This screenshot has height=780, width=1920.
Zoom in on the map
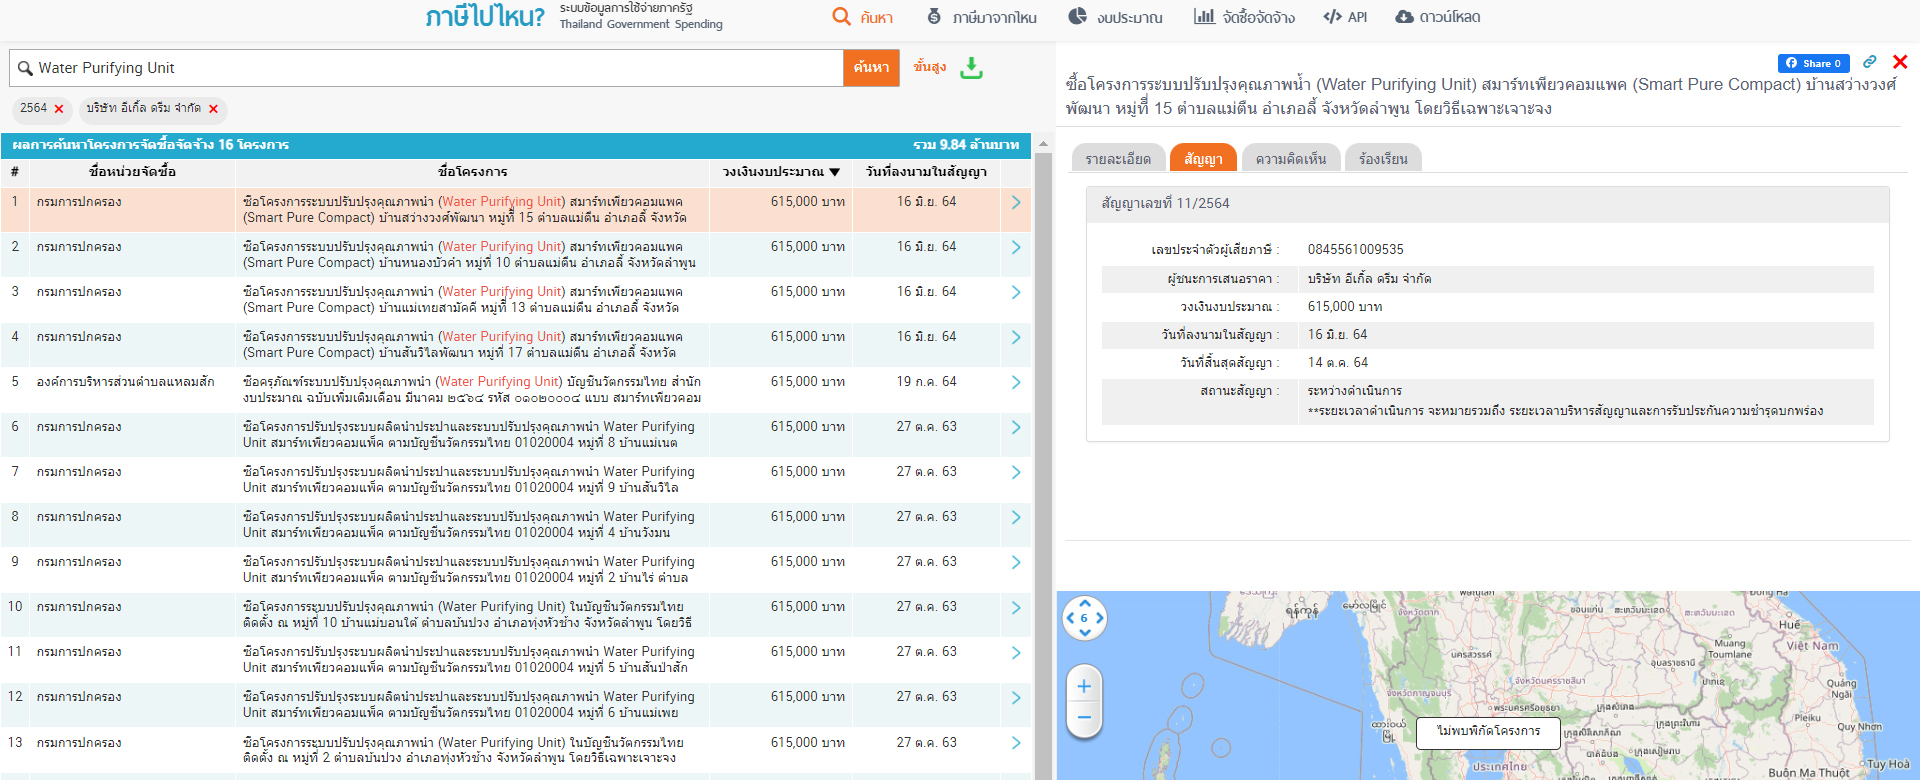(x=1084, y=686)
